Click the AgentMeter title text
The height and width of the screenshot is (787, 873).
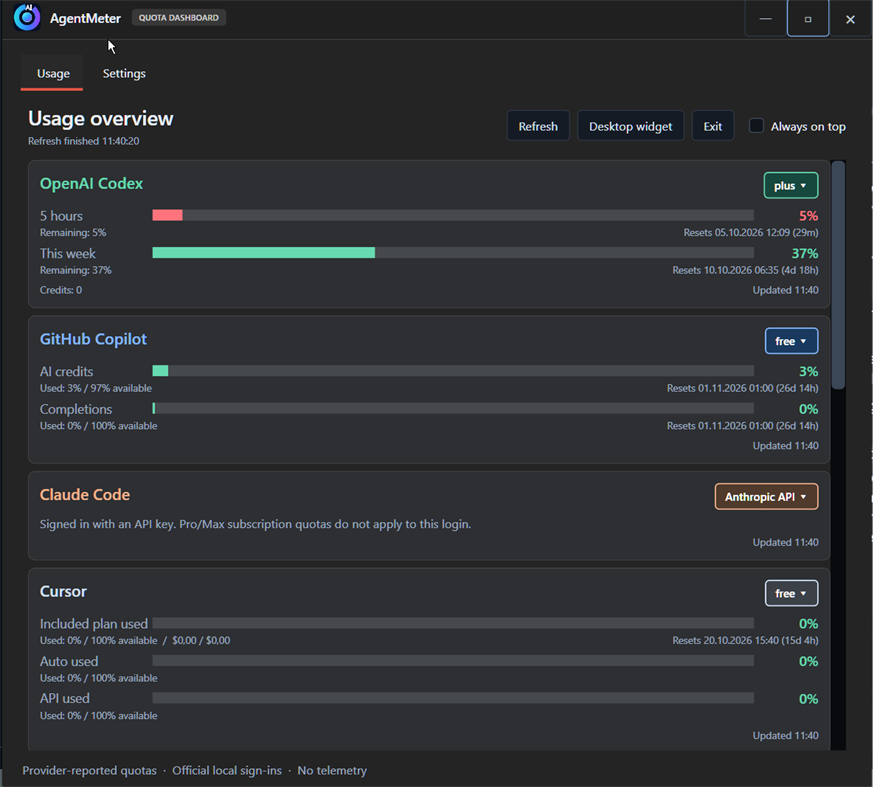click(85, 18)
